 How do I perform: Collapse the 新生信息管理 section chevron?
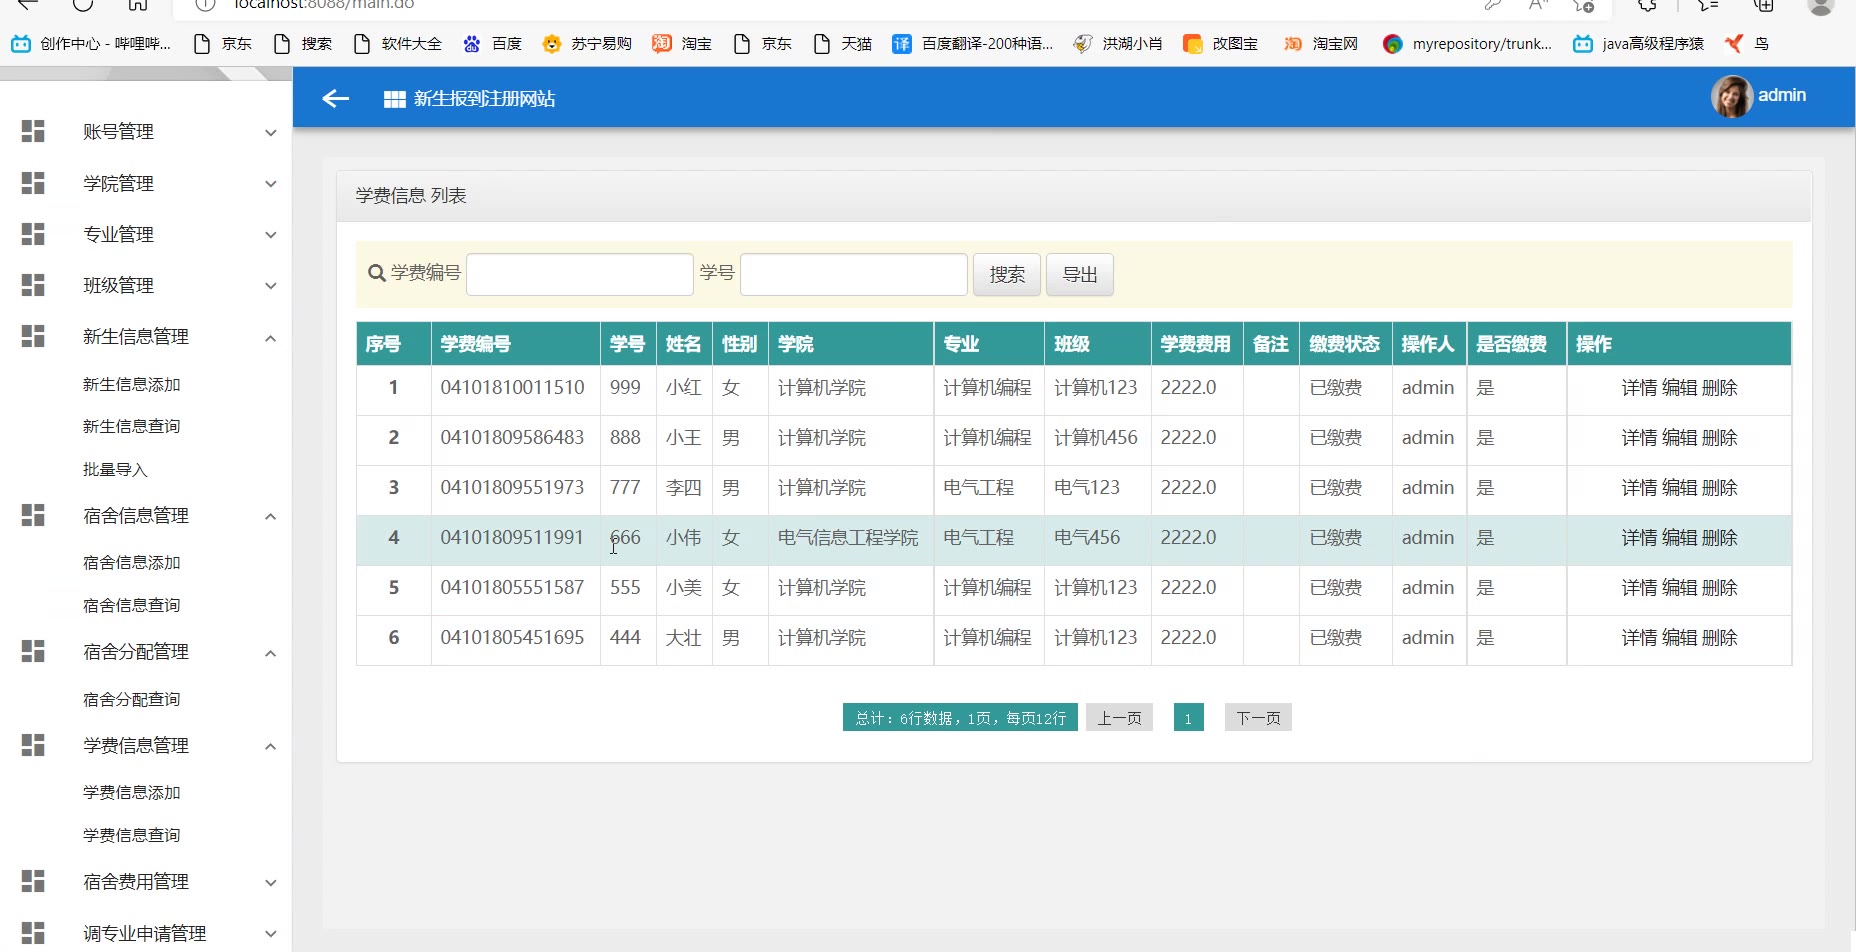(x=270, y=338)
